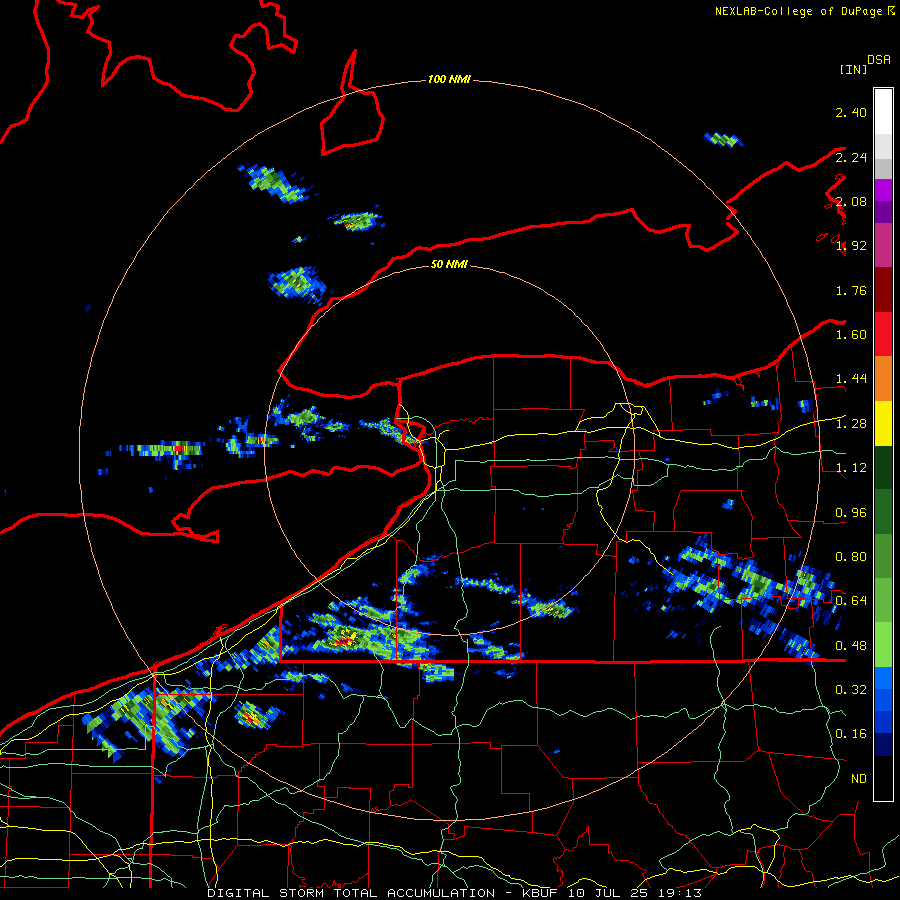900x900 pixels.
Task: Pick the light blue legend swatch
Action: 883,678
